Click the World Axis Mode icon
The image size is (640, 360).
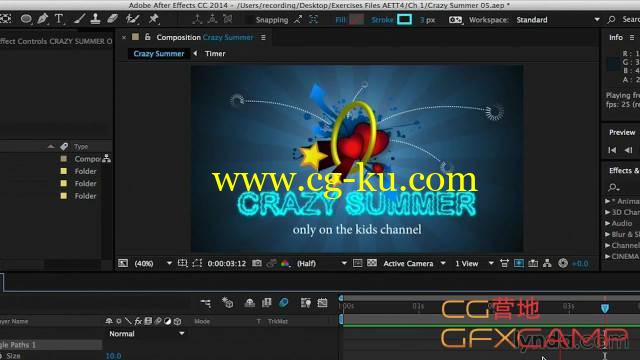(x=212, y=19)
